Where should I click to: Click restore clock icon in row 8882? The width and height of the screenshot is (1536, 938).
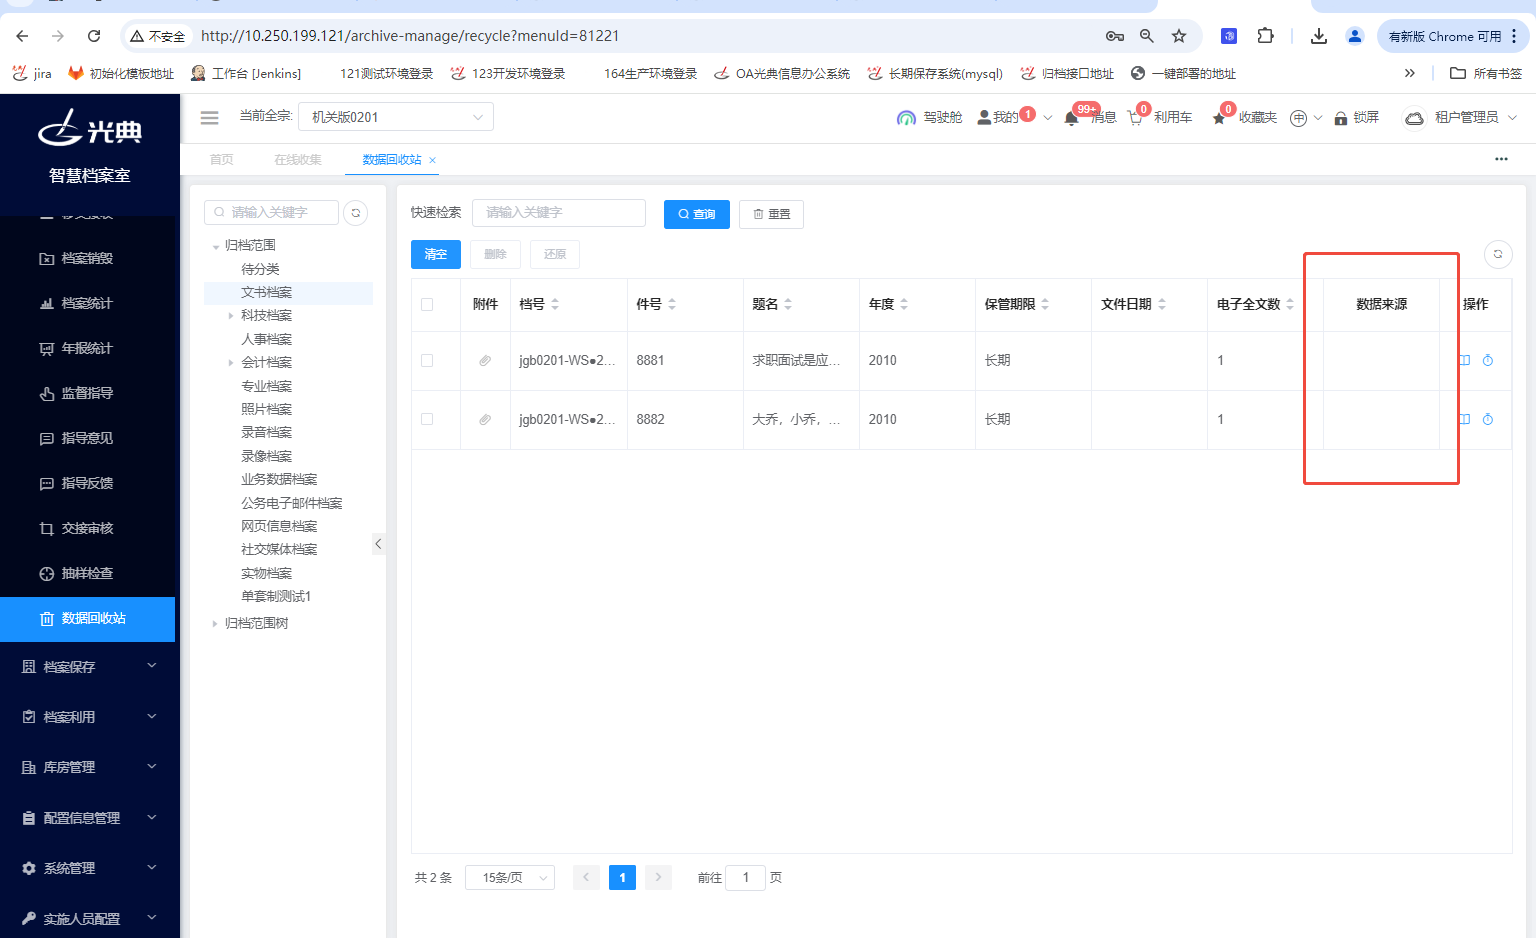1488,420
